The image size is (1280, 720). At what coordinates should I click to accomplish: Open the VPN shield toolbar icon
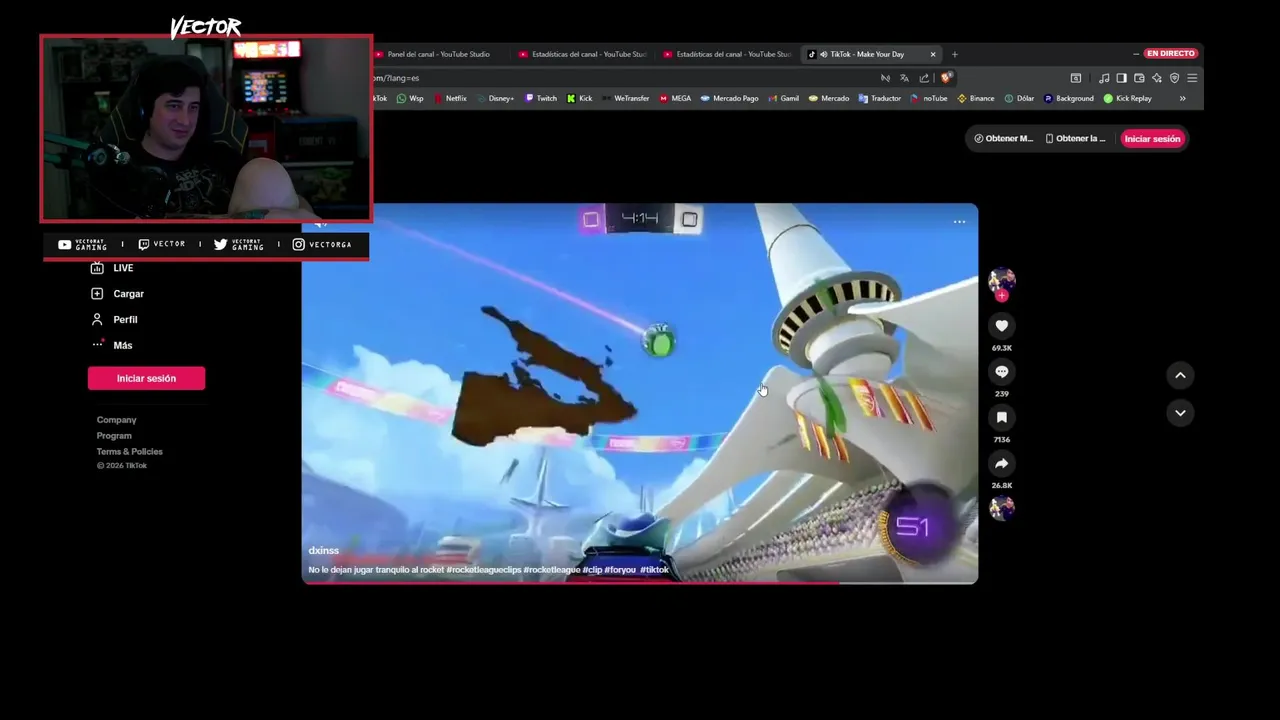(1174, 78)
